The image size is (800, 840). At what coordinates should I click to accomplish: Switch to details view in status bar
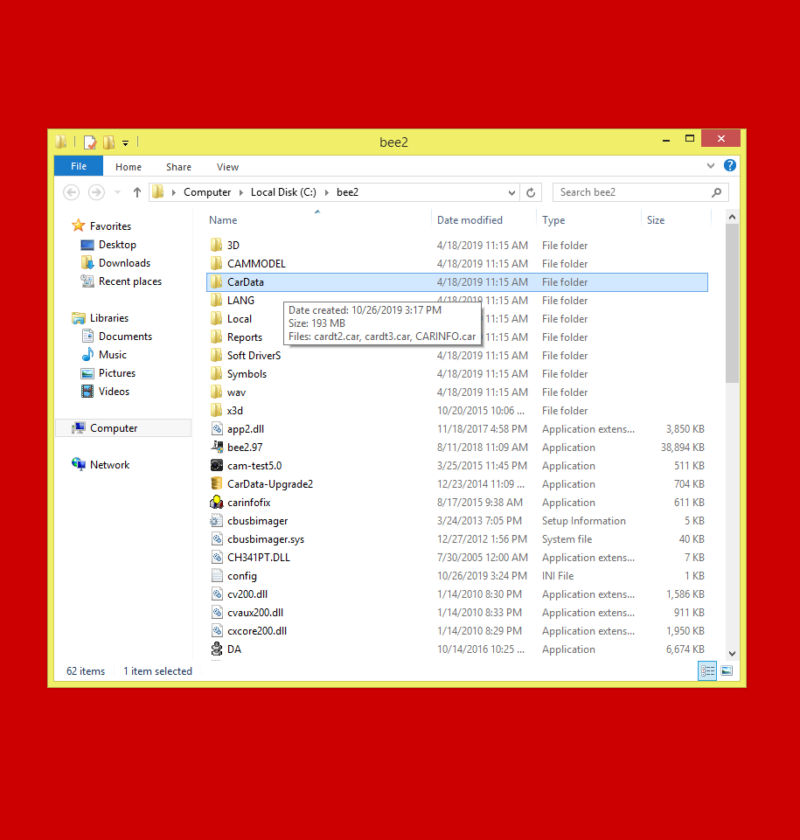tap(708, 671)
